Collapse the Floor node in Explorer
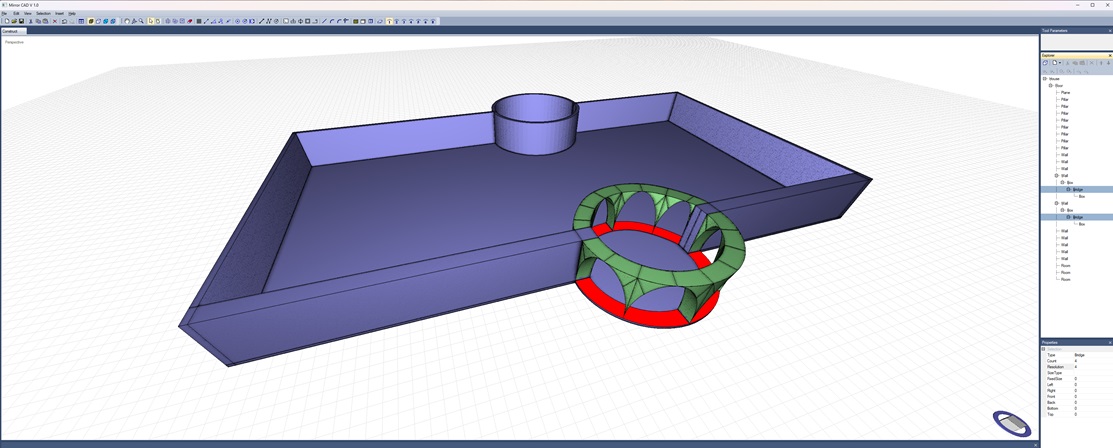This screenshot has width=1113, height=448. coord(1051,86)
